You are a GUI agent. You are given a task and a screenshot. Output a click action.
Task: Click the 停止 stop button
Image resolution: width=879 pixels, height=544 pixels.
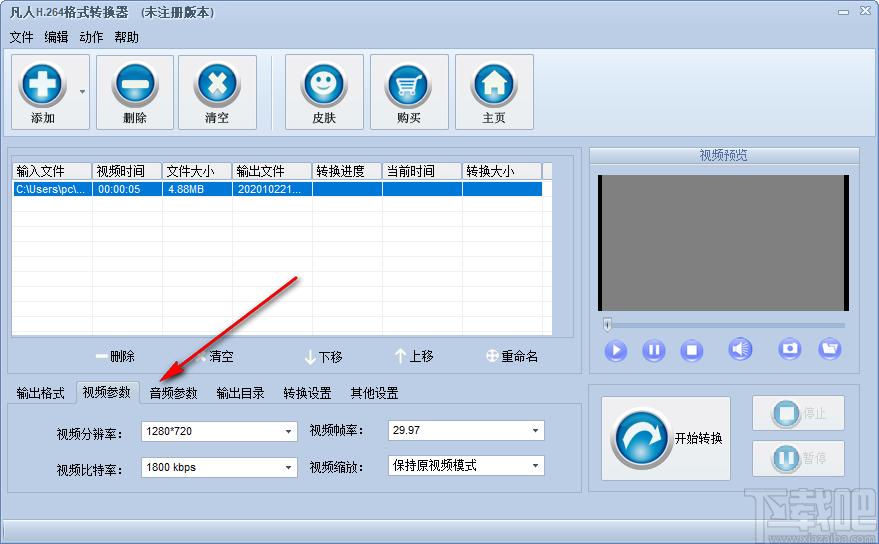click(x=798, y=413)
